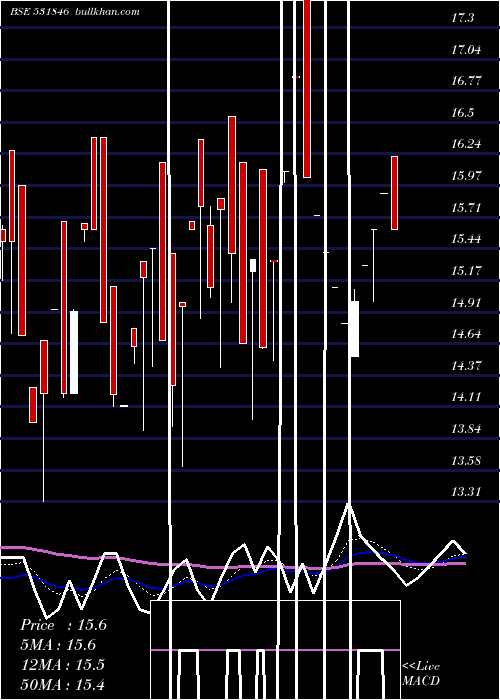The image size is (500, 700).
Task: Click the tall red candle extending past 17.3
Action: 307,89
